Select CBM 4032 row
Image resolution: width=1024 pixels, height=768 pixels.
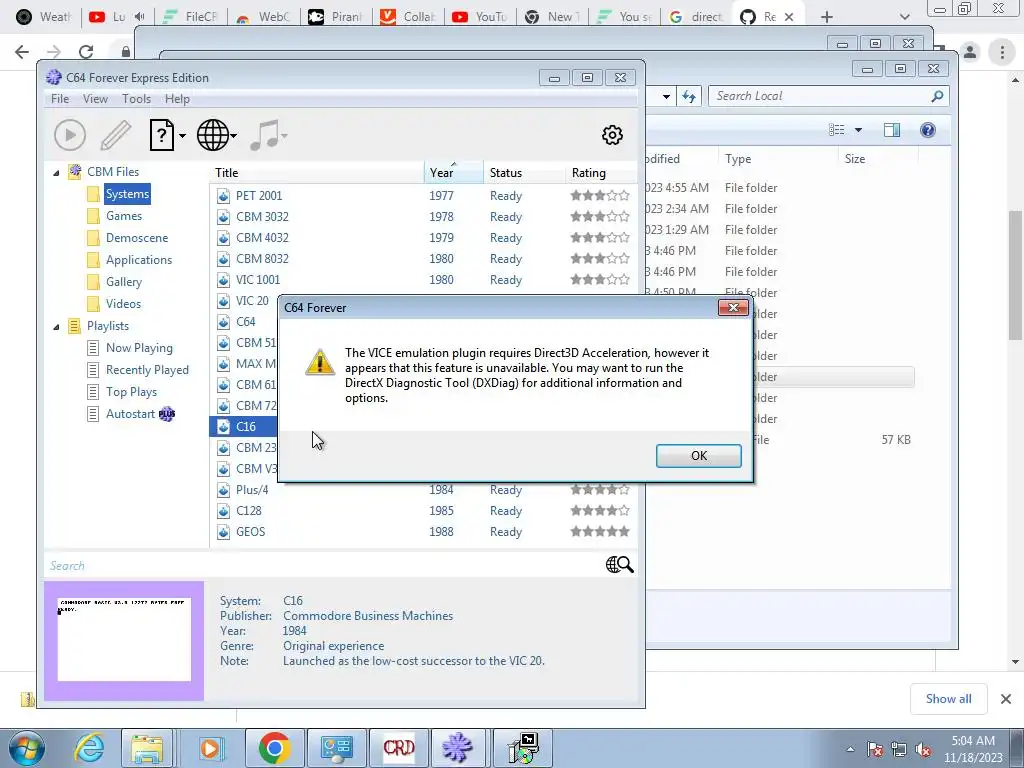pos(423,238)
